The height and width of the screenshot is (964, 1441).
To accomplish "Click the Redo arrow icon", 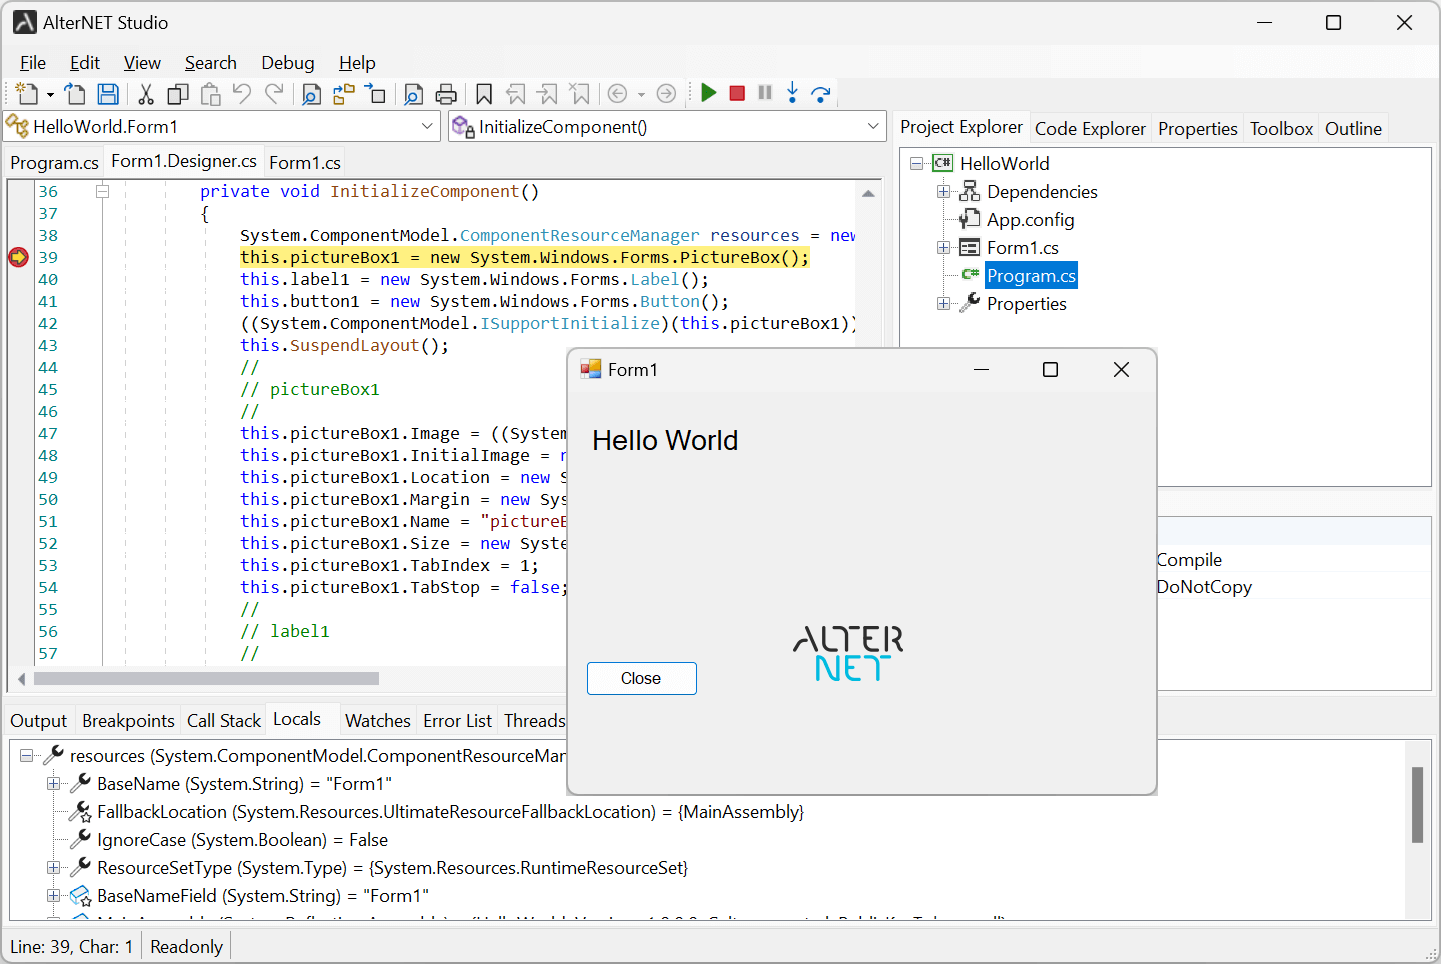I will tap(274, 94).
